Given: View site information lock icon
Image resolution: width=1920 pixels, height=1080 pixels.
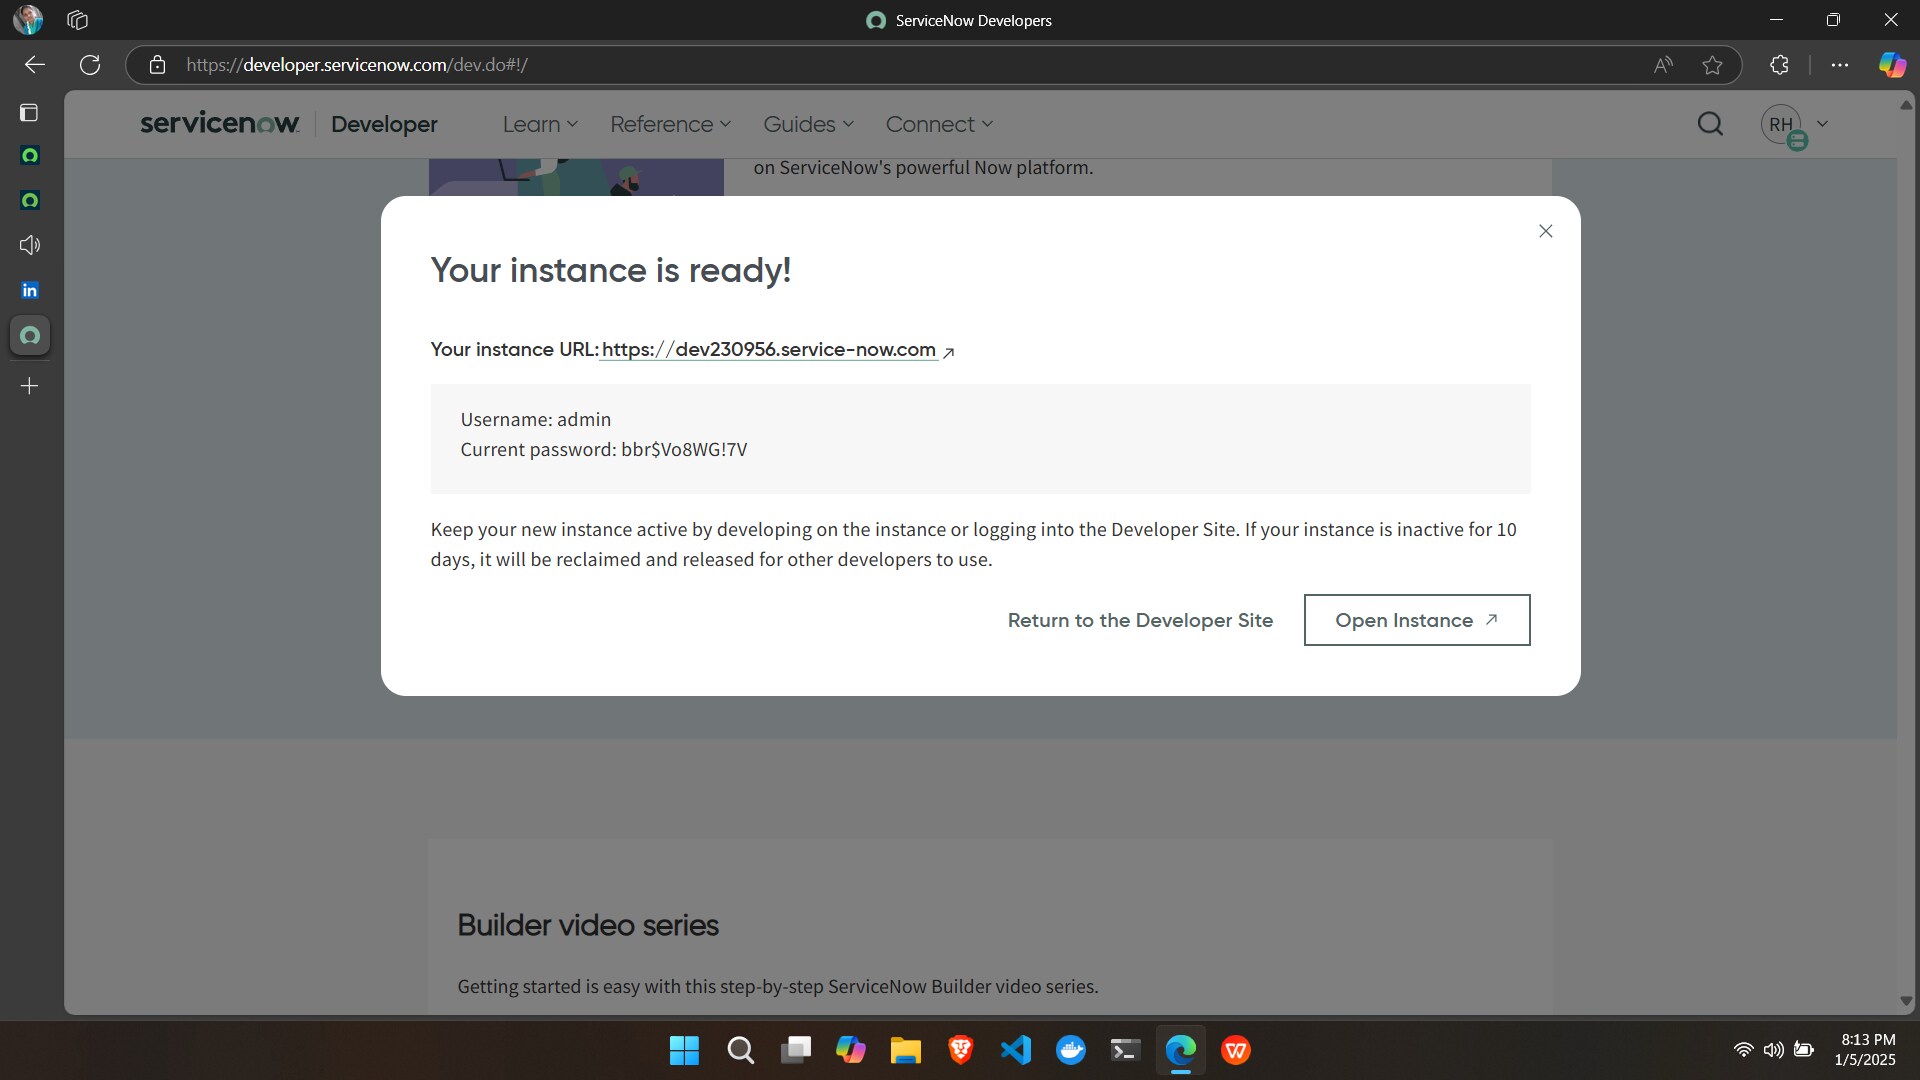Looking at the screenshot, I should 157,65.
